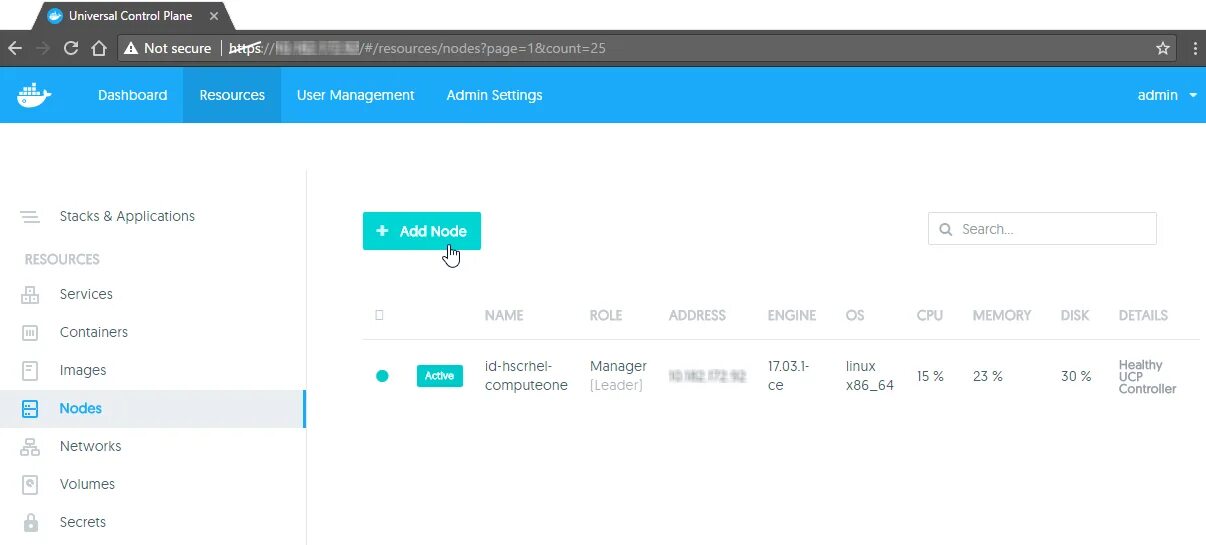Open Stacks & Applications link
The image size is (1206, 545).
point(127,216)
